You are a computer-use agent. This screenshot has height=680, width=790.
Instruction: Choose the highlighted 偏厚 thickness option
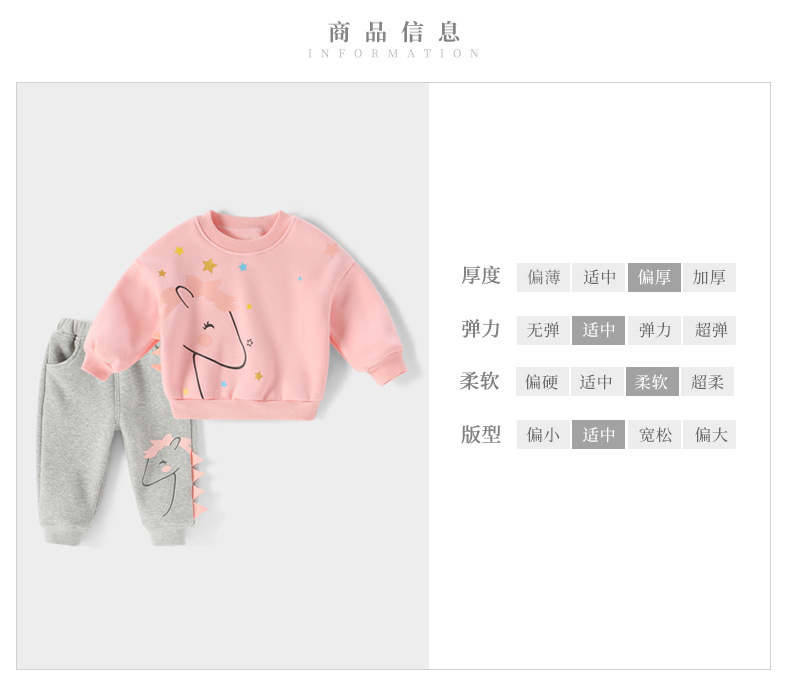pyautogui.click(x=654, y=277)
